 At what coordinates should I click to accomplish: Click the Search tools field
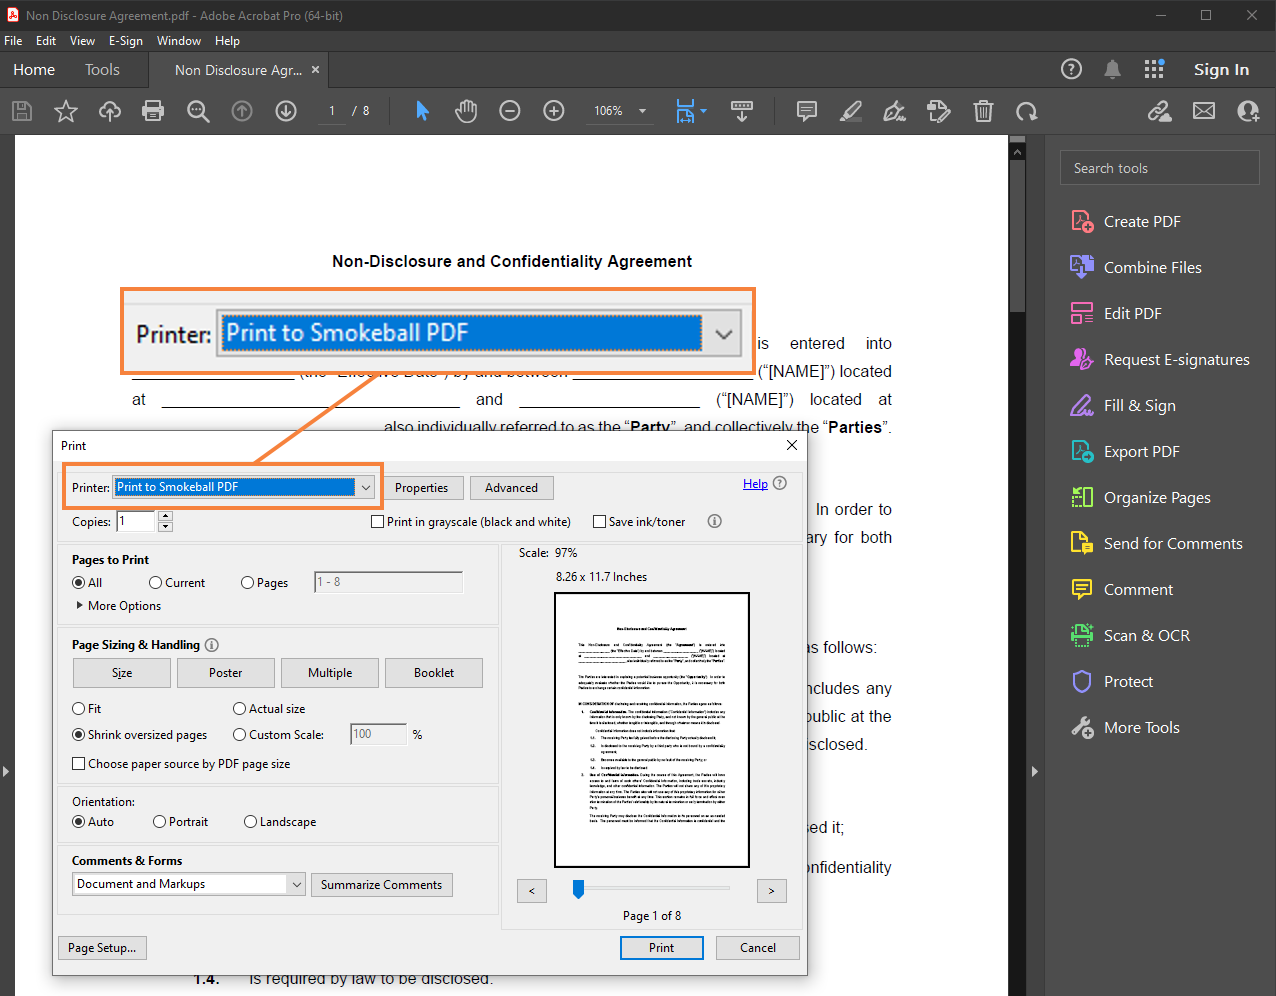1160,168
